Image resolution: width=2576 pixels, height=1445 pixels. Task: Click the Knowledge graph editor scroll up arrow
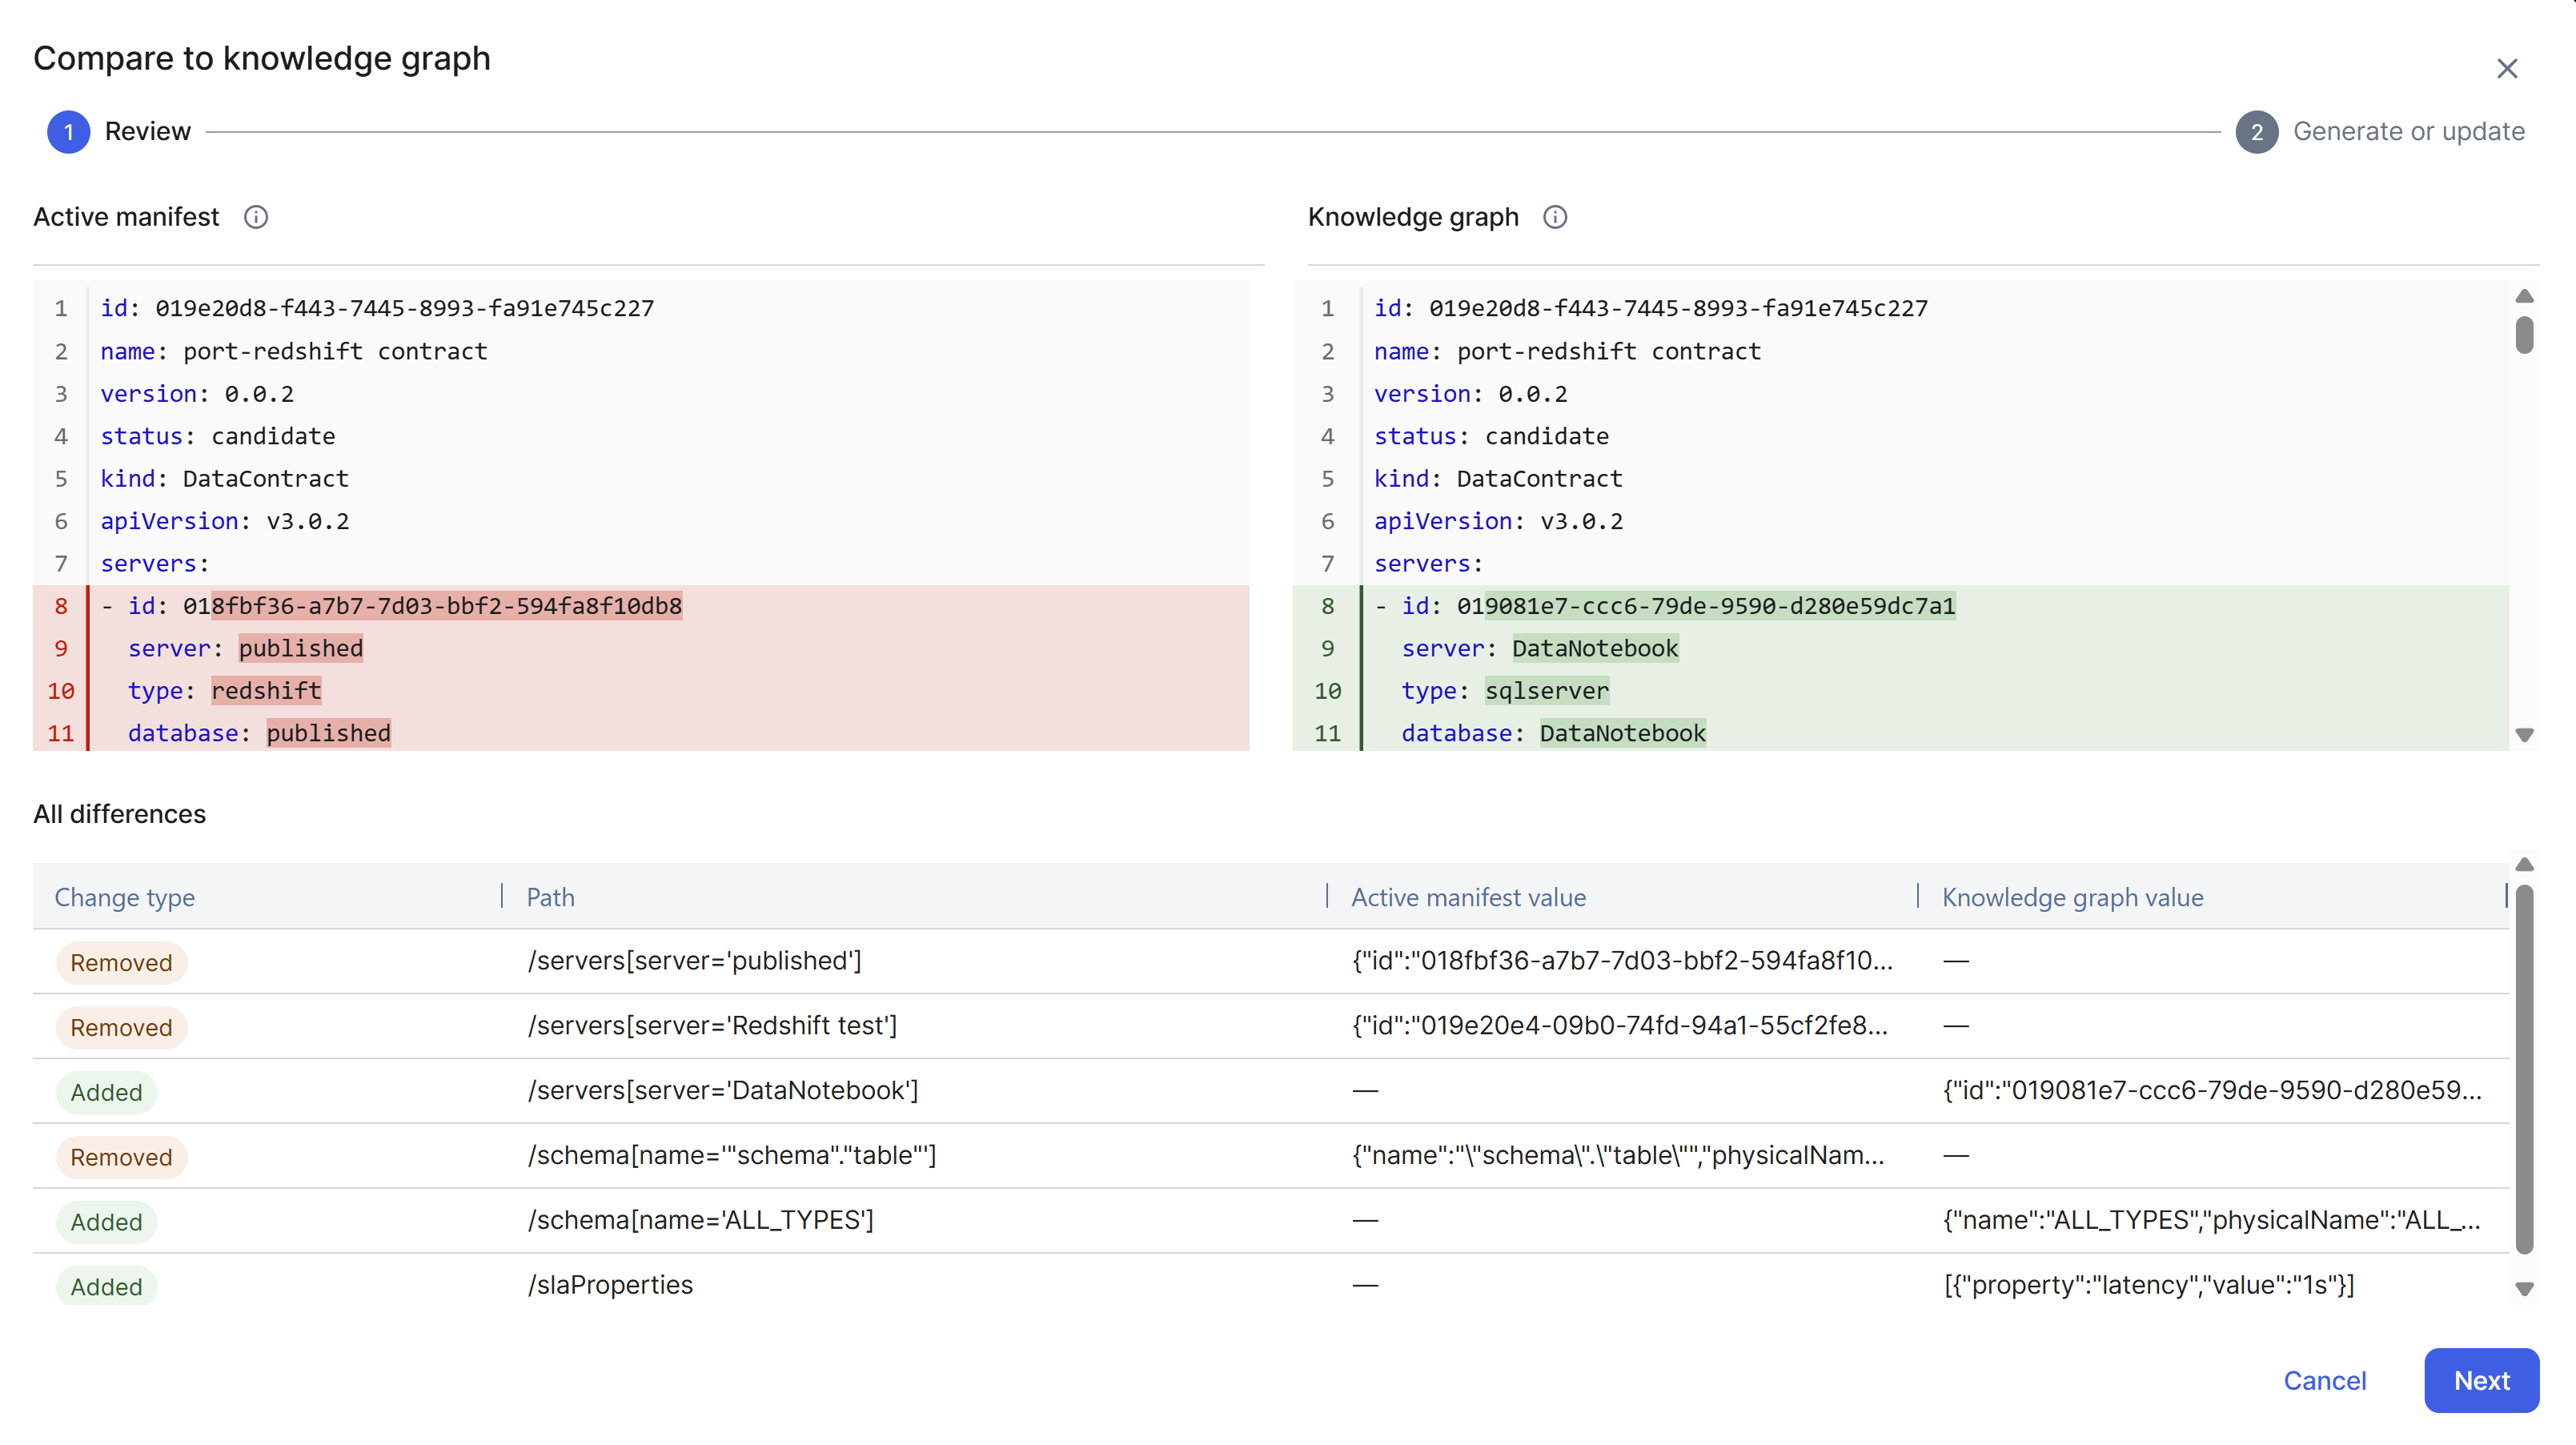[x=2524, y=296]
